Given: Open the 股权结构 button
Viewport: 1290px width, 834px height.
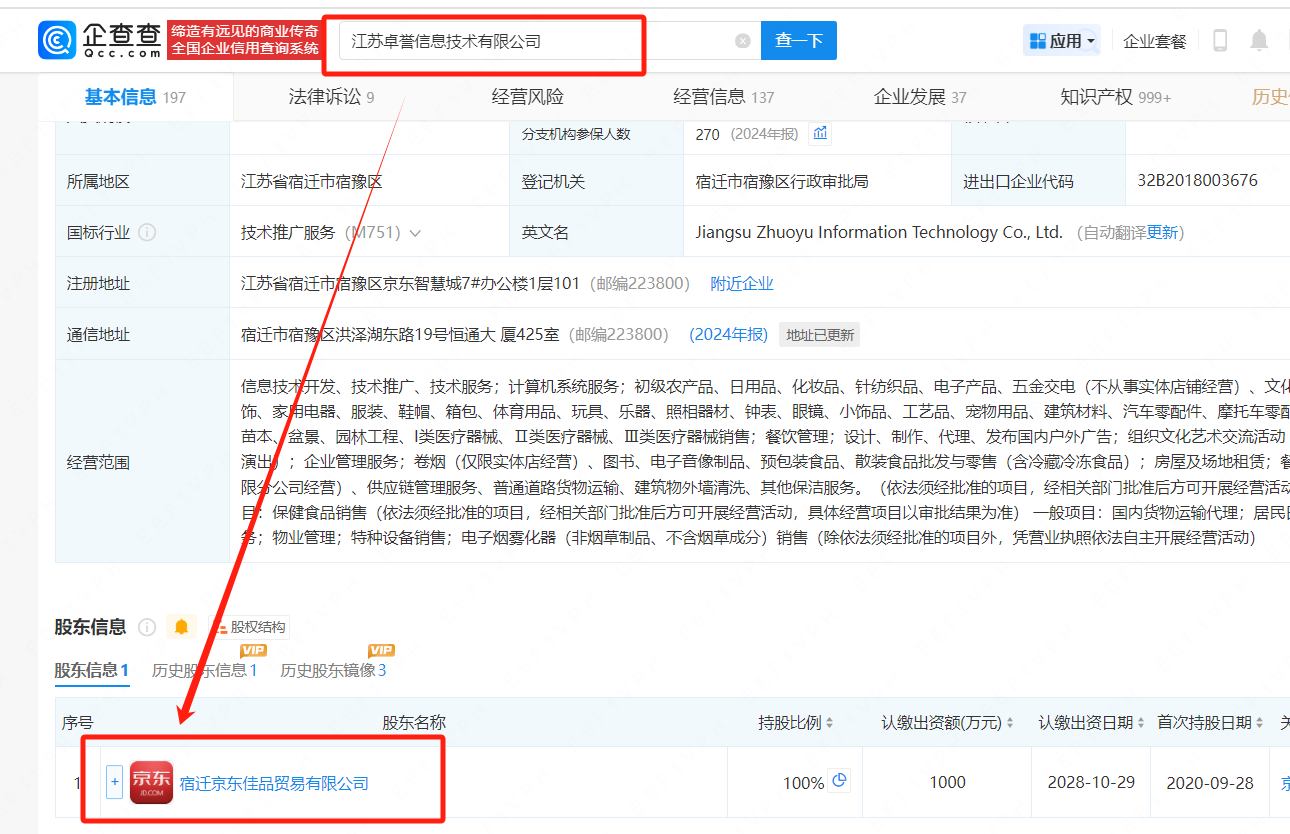Looking at the screenshot, I should (251, 627).
